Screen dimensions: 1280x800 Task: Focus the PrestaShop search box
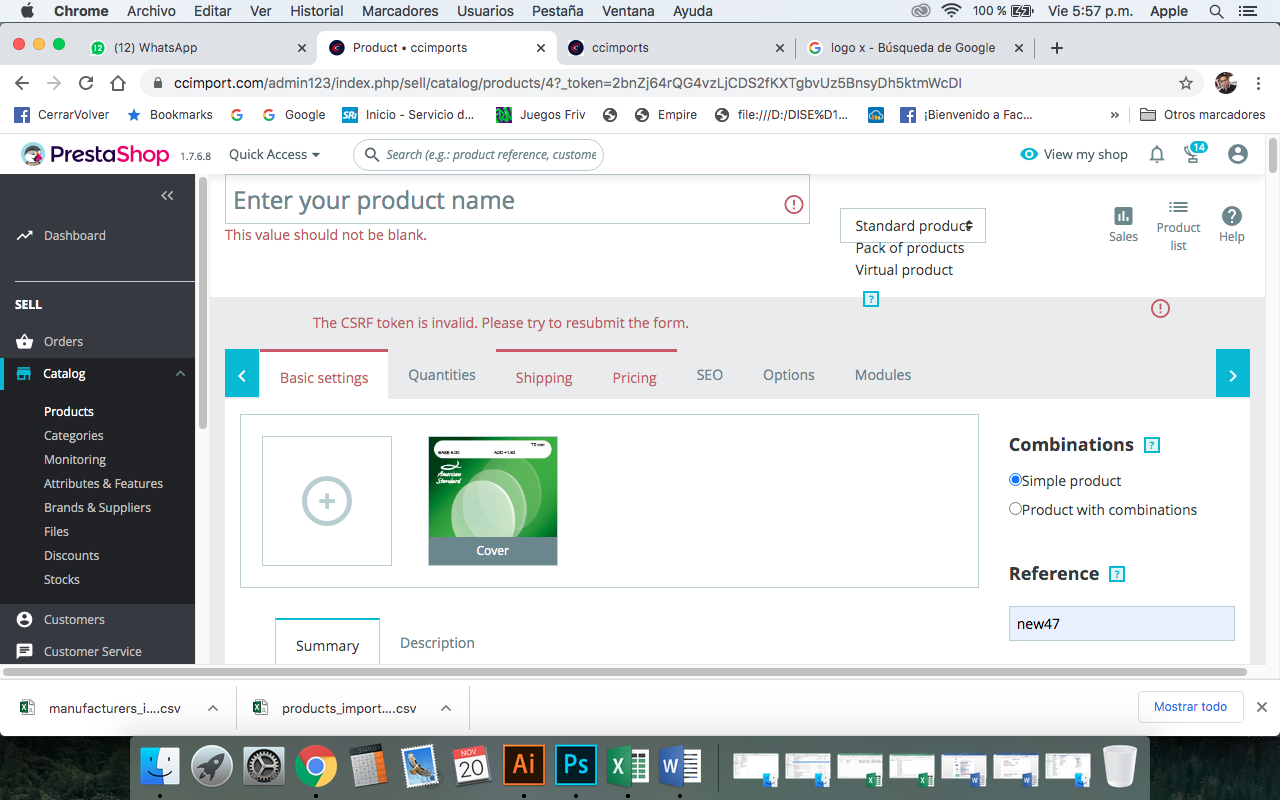click(x=479, y=155)
